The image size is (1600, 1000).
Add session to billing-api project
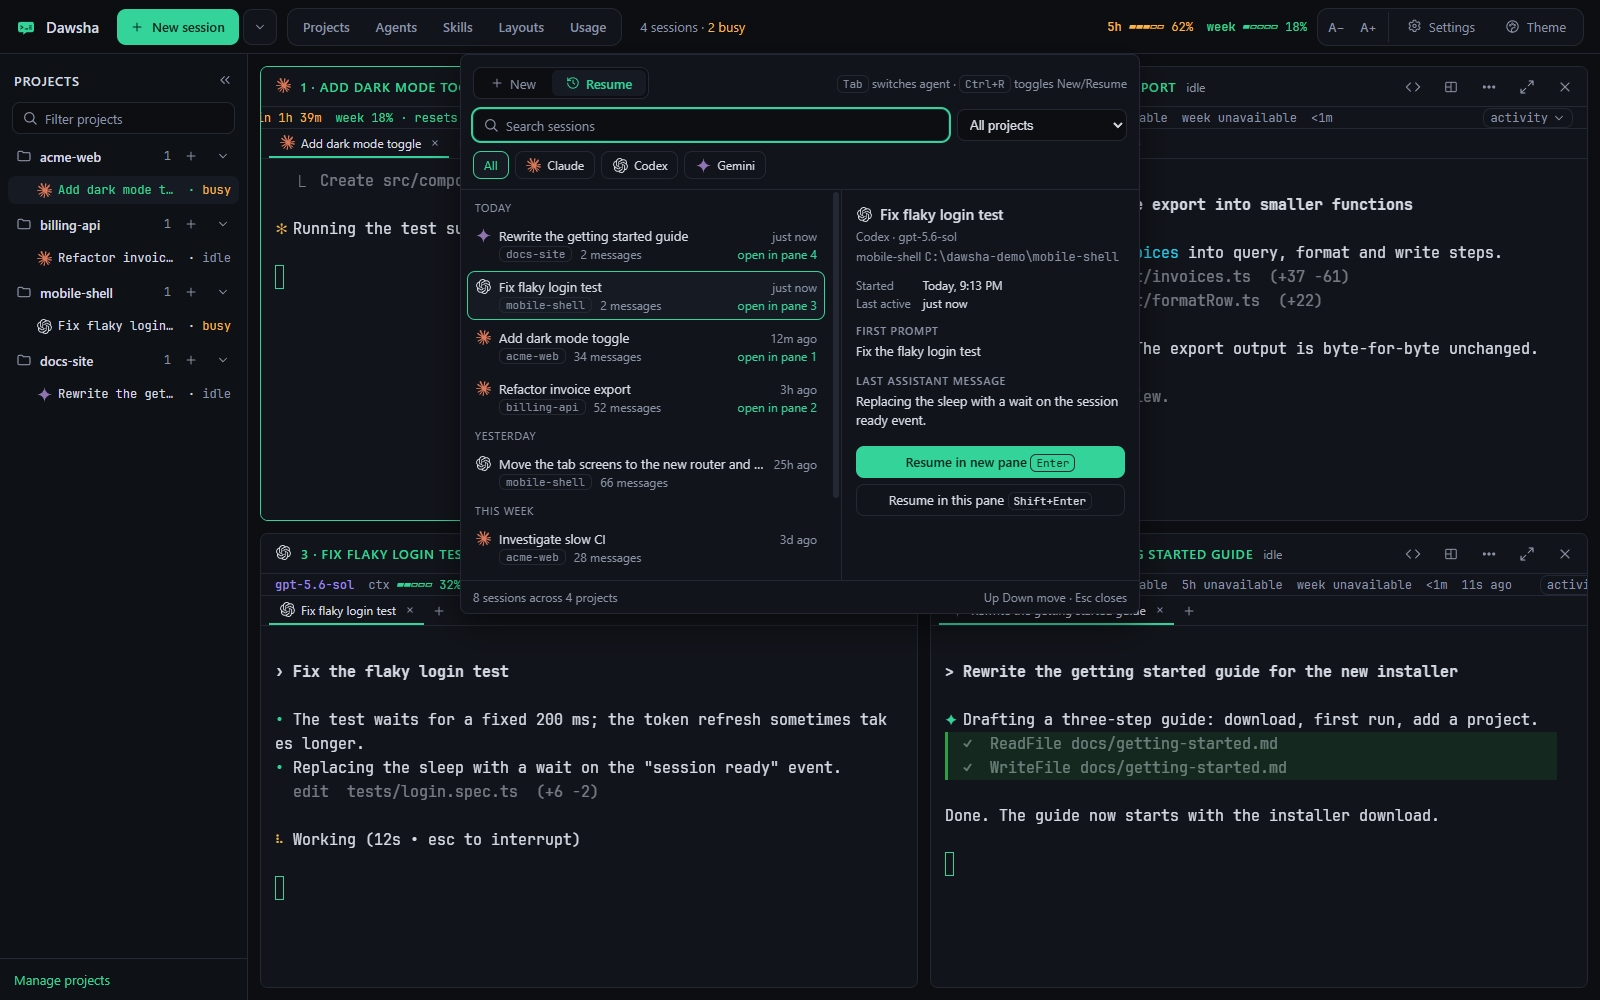[x=191, y=224]
